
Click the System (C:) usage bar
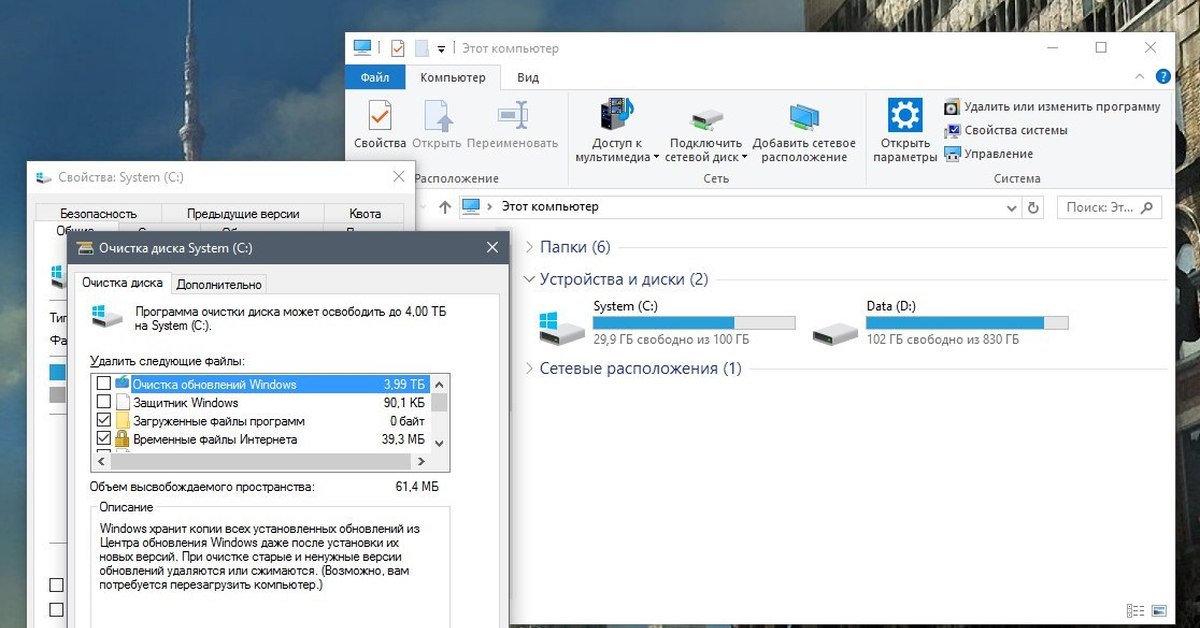click(694, 323)
